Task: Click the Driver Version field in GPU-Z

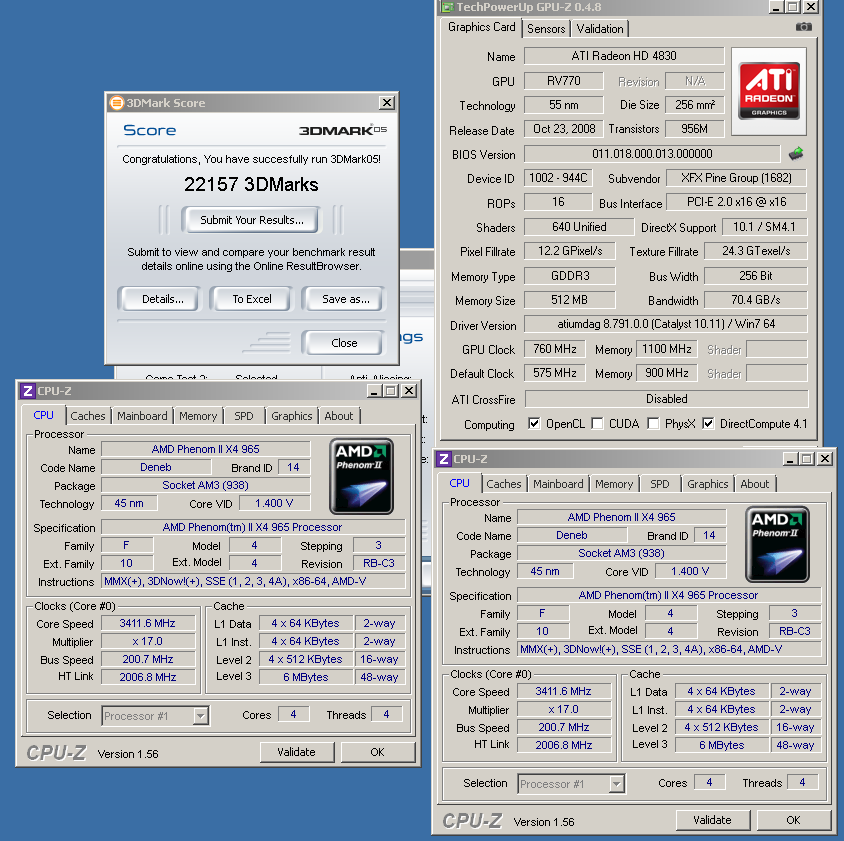Action: pos(666,324)
